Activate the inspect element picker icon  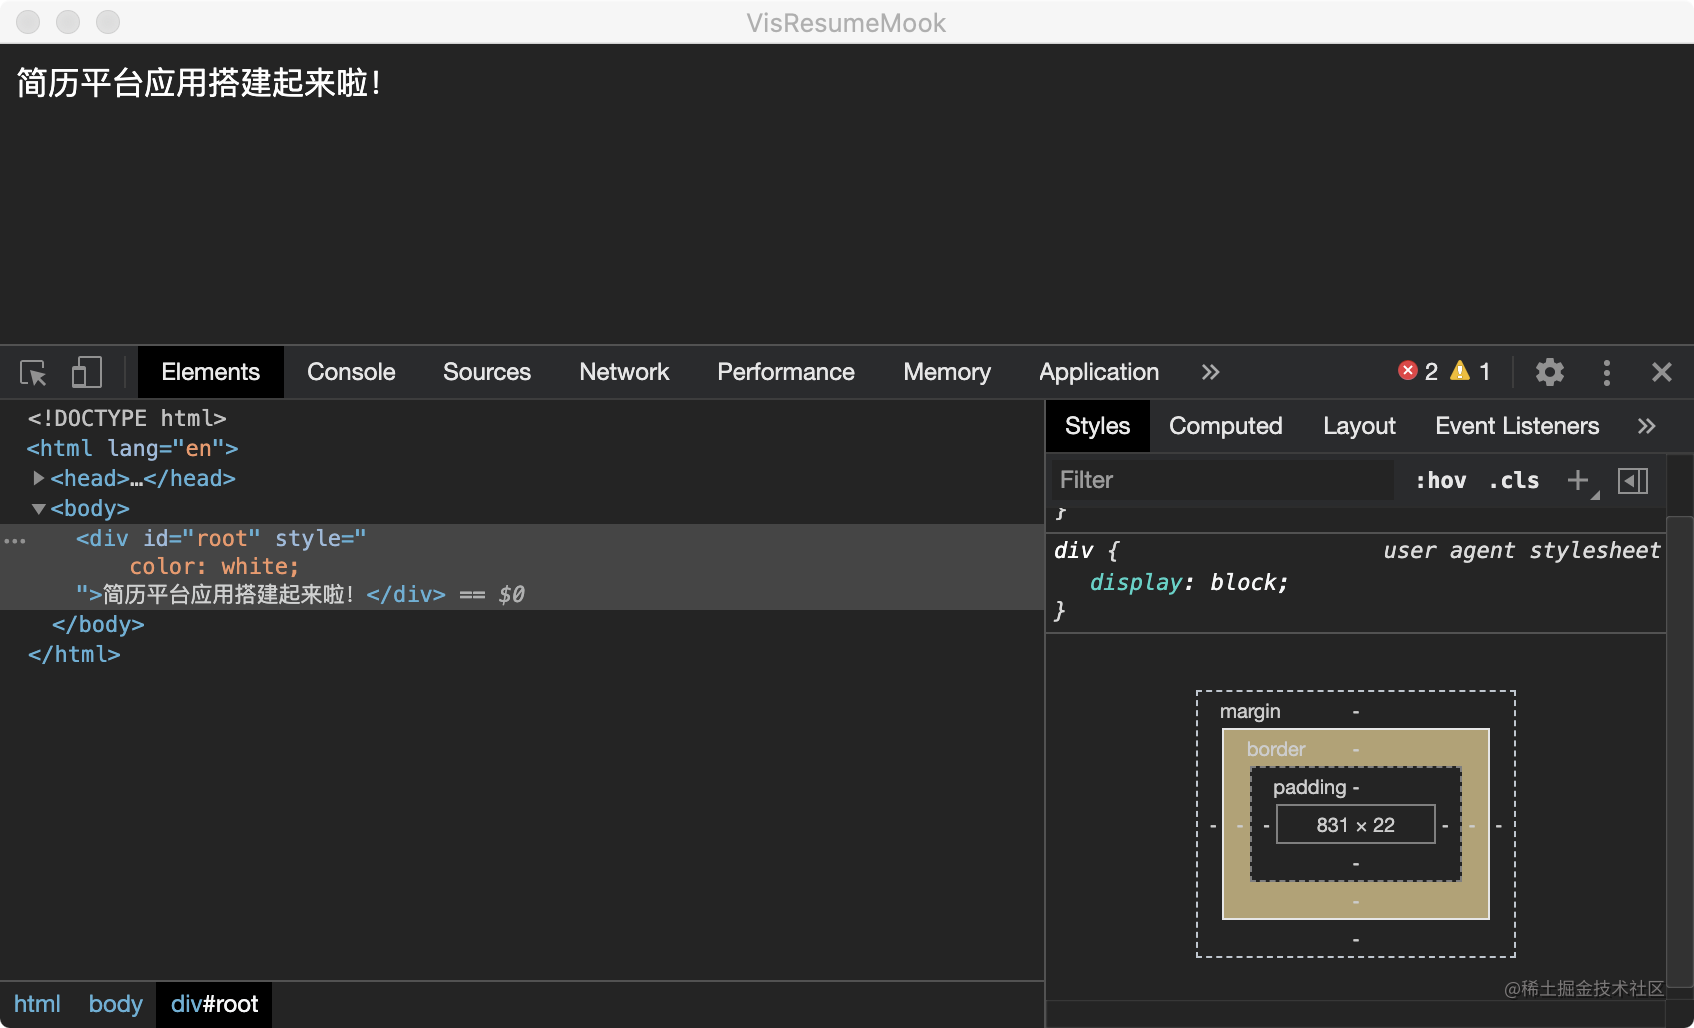click(x=33, y=373)
